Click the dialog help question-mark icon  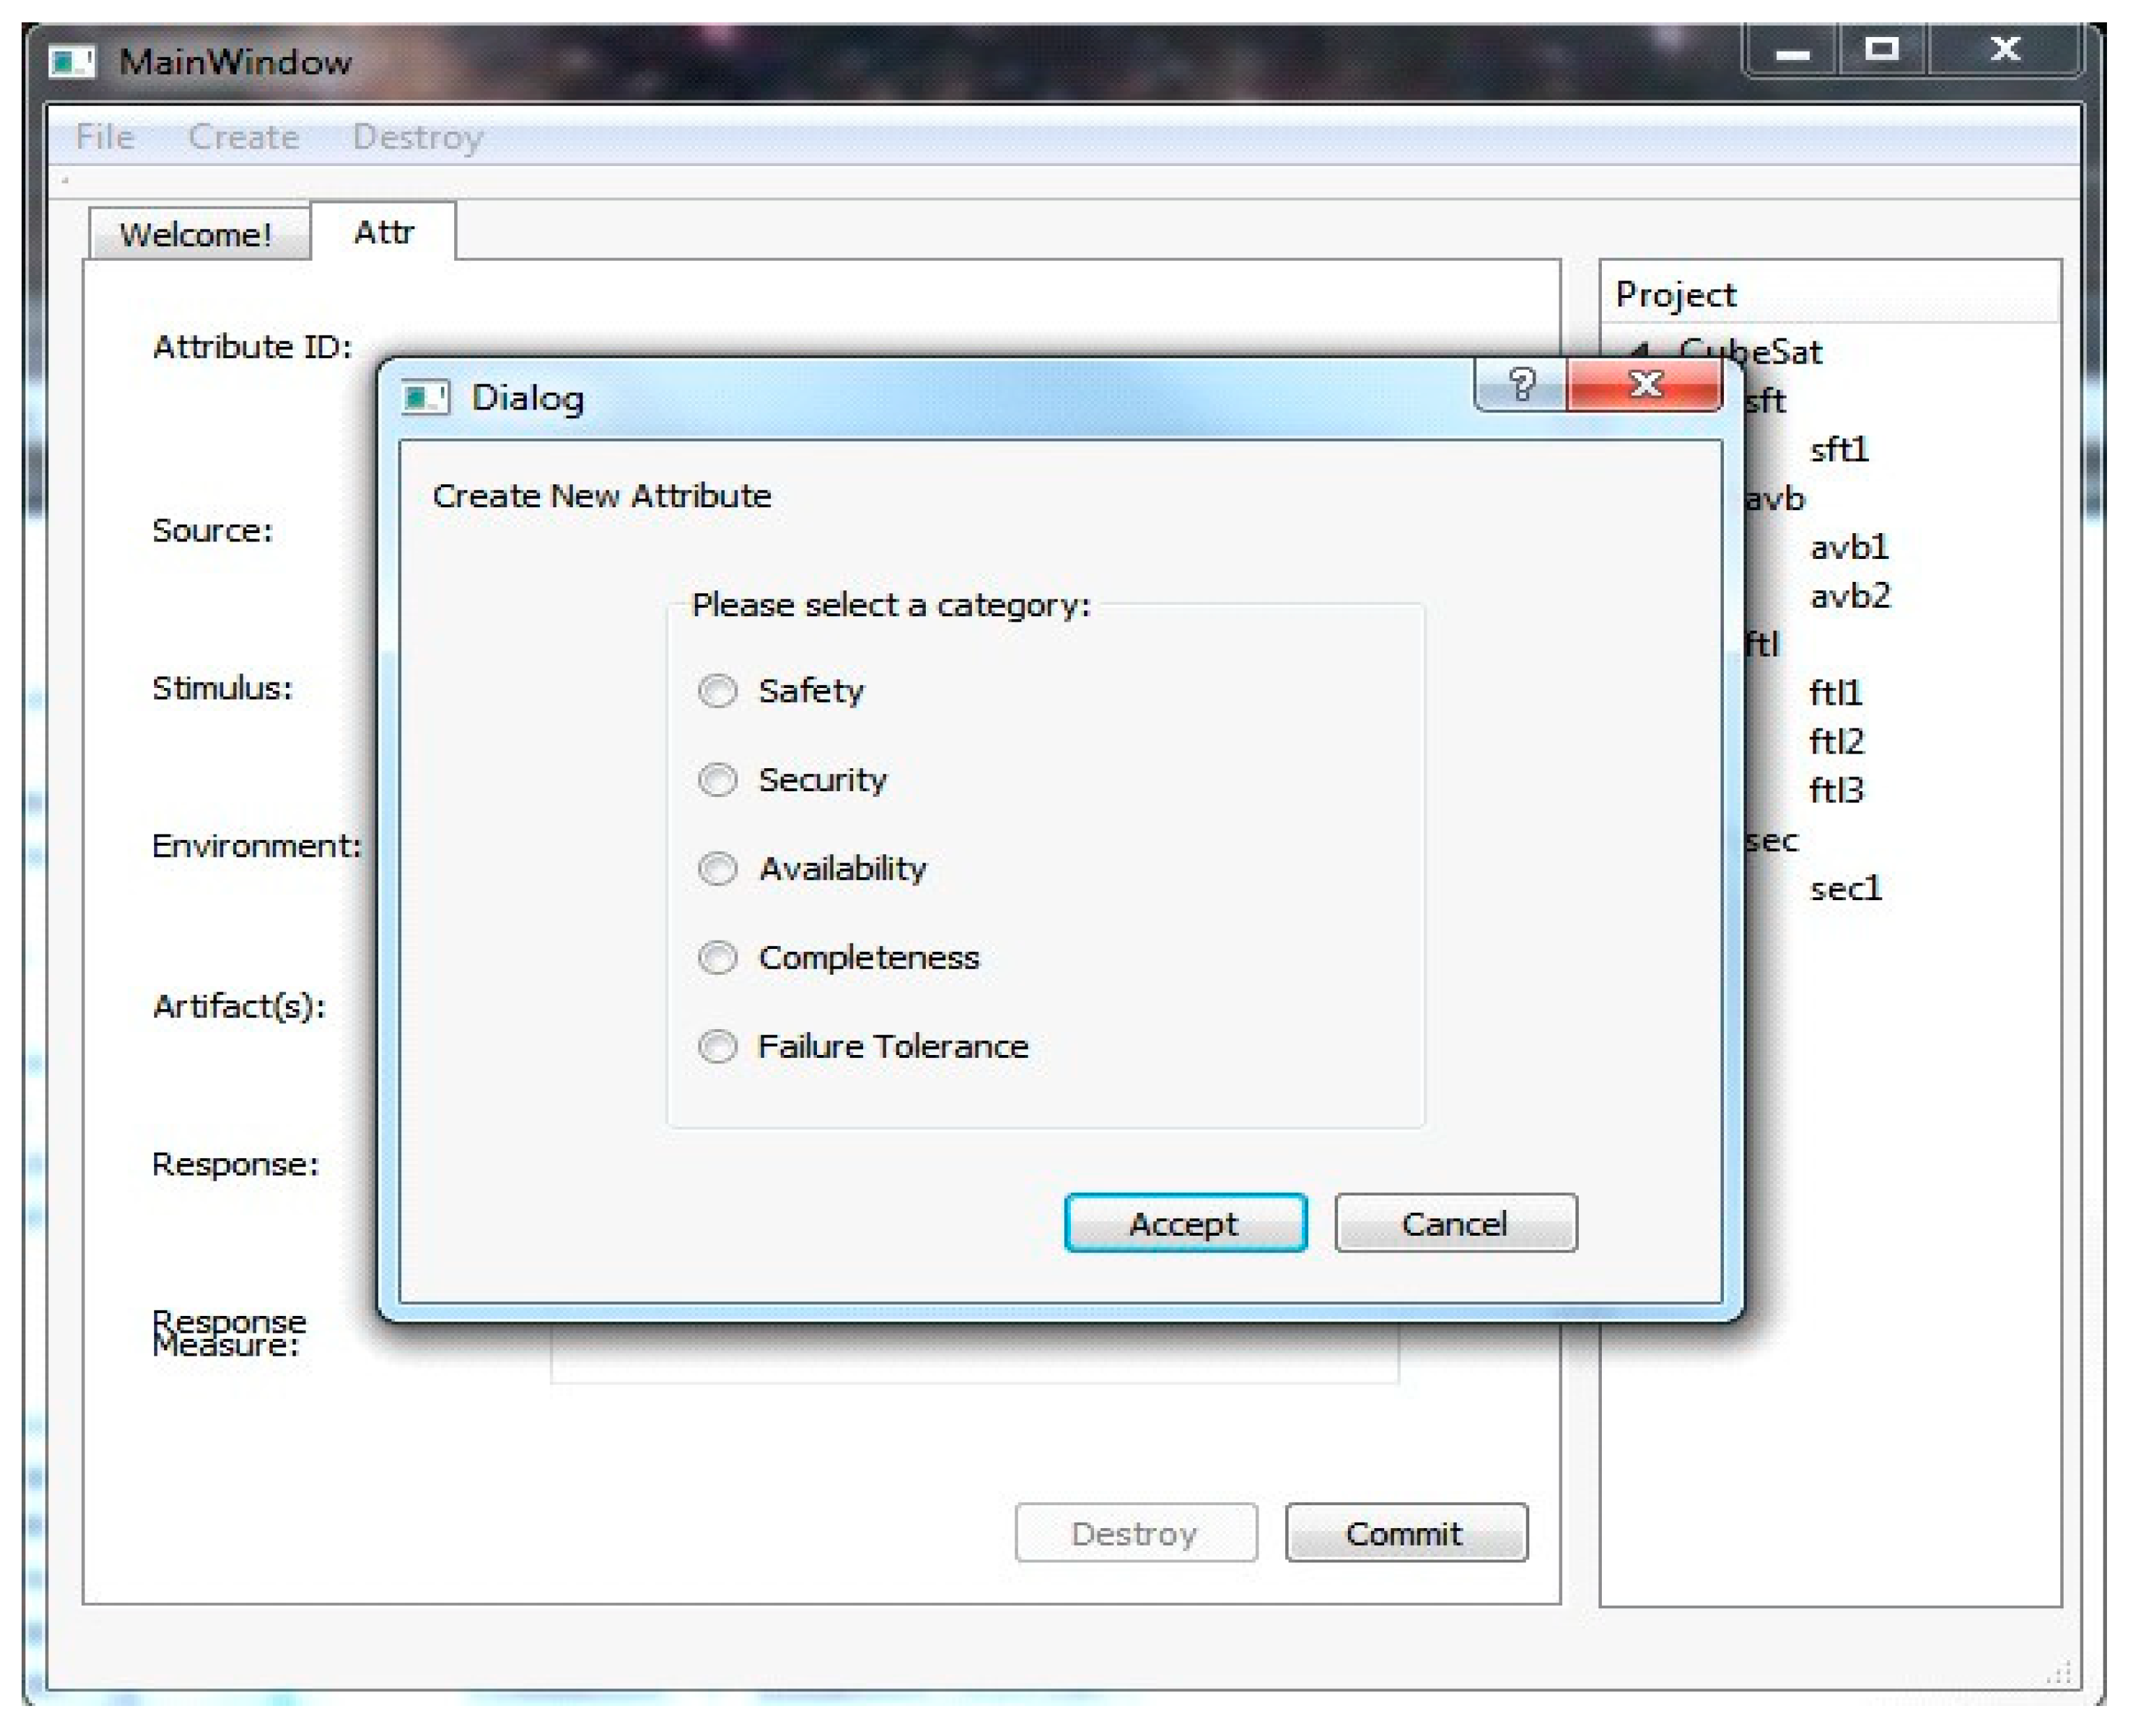tap(1520, 384)
